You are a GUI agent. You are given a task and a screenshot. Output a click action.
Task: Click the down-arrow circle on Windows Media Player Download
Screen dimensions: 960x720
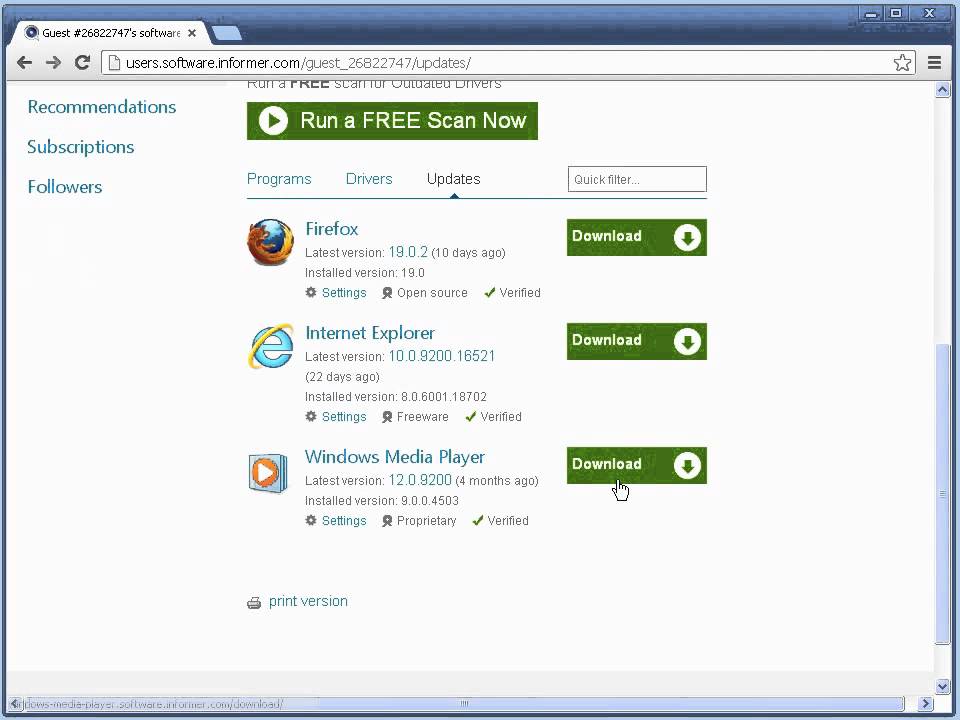[687, 465]
